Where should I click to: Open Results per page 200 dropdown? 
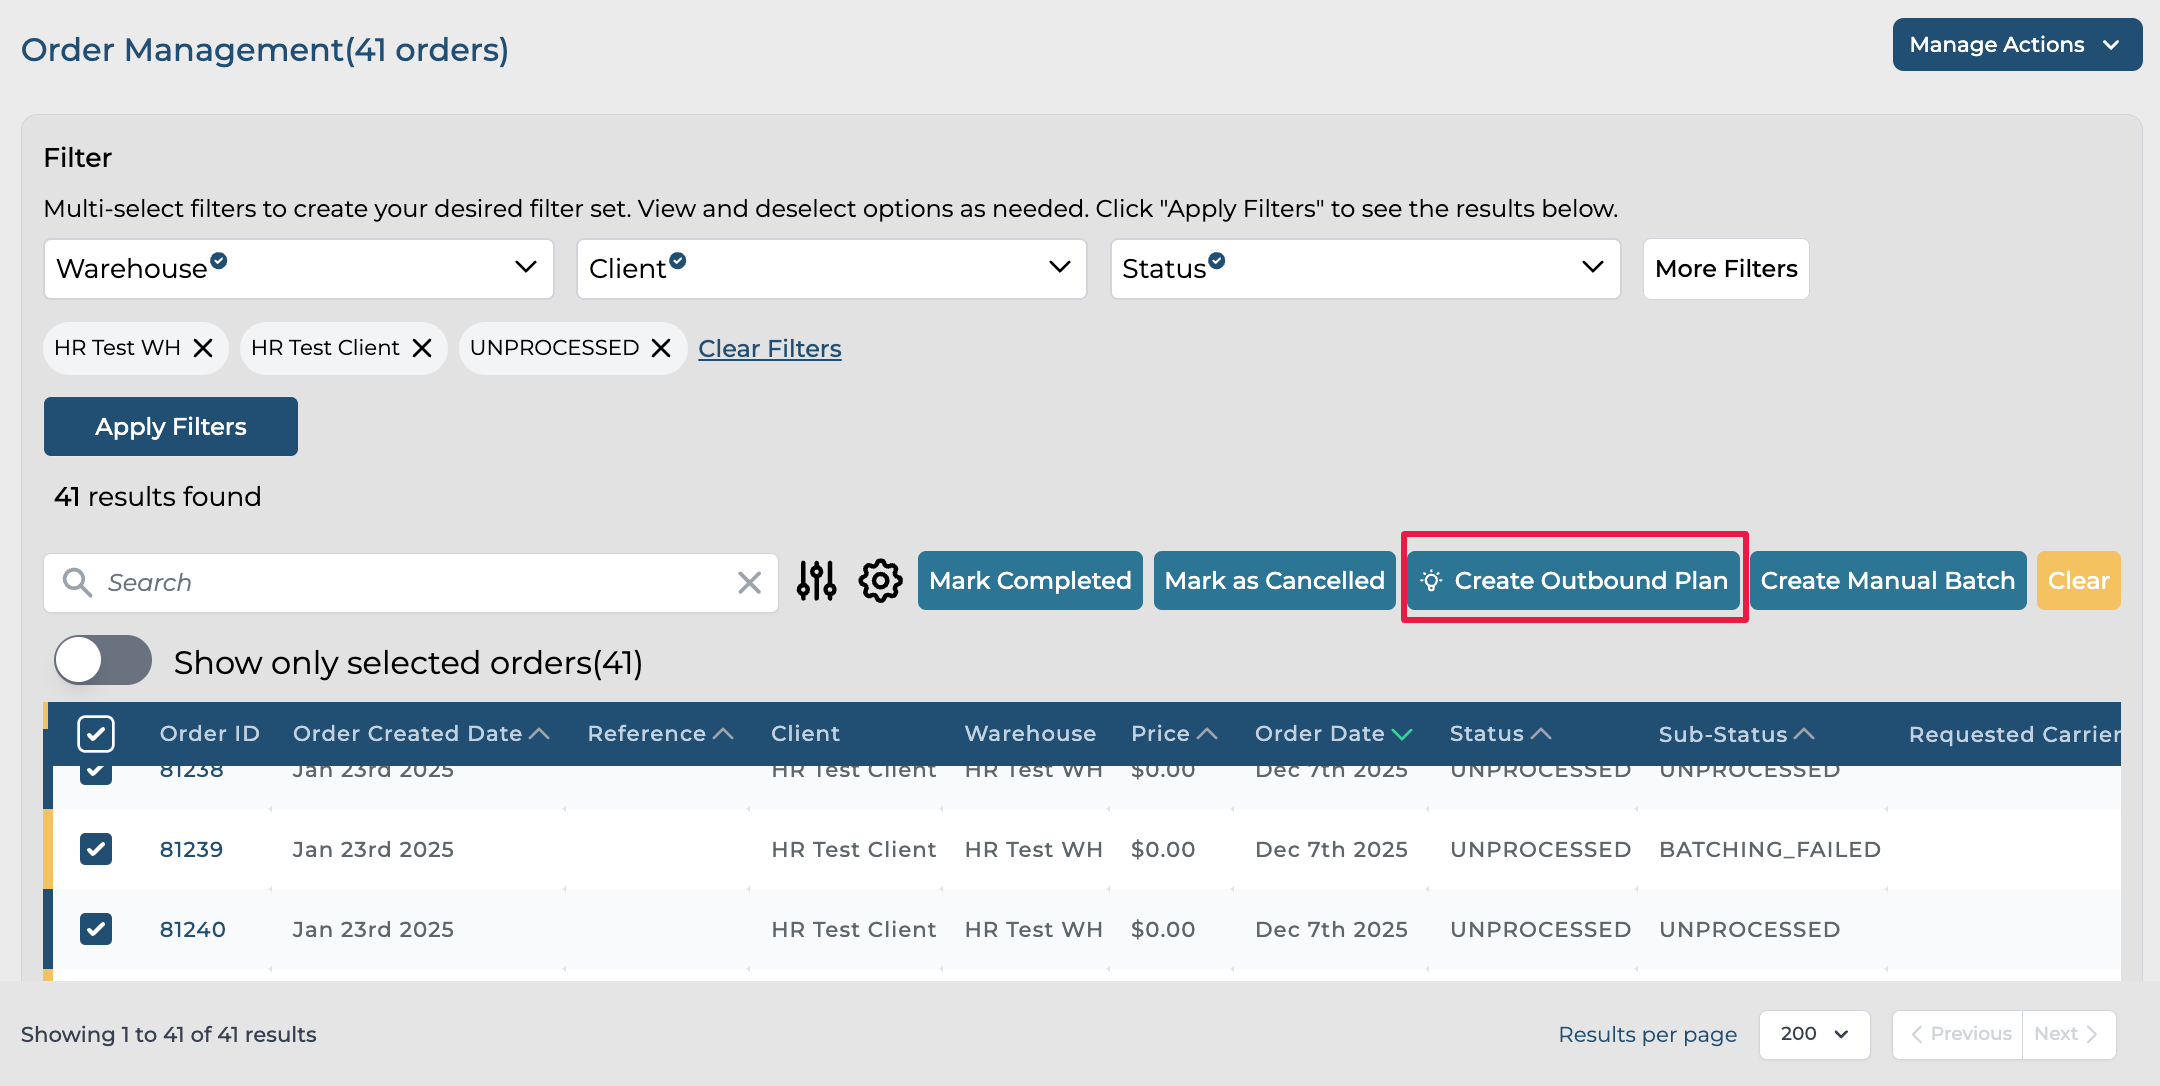[x=1814, y=1034]
